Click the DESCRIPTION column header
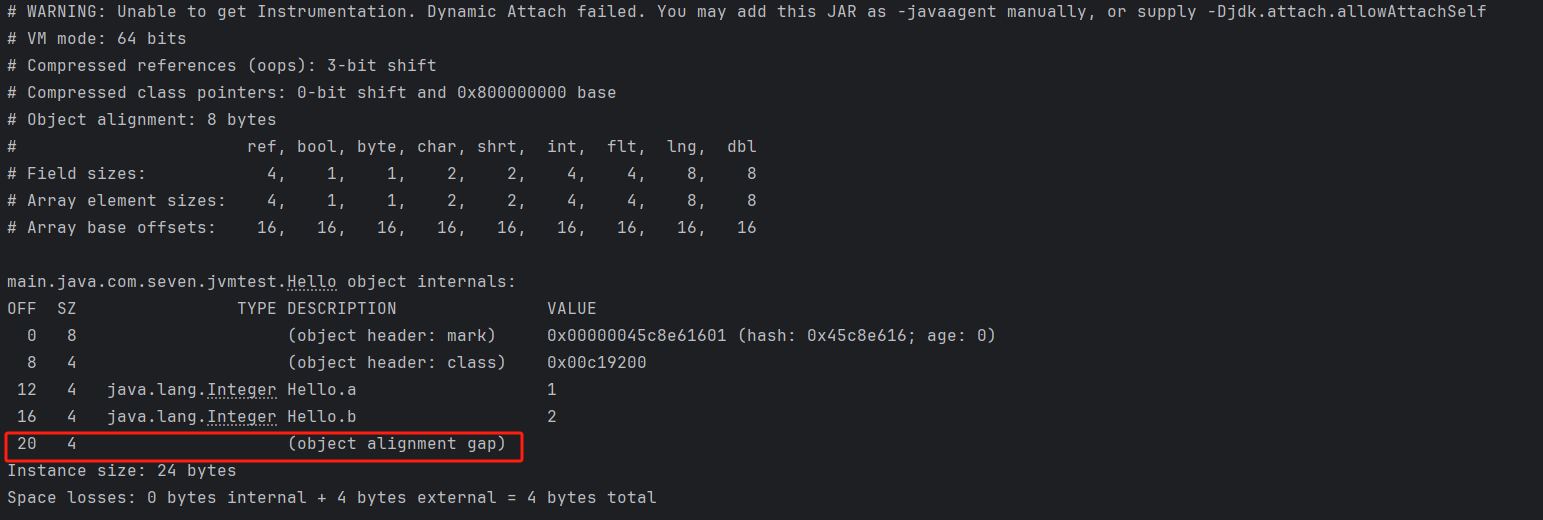 coord(341,309)
